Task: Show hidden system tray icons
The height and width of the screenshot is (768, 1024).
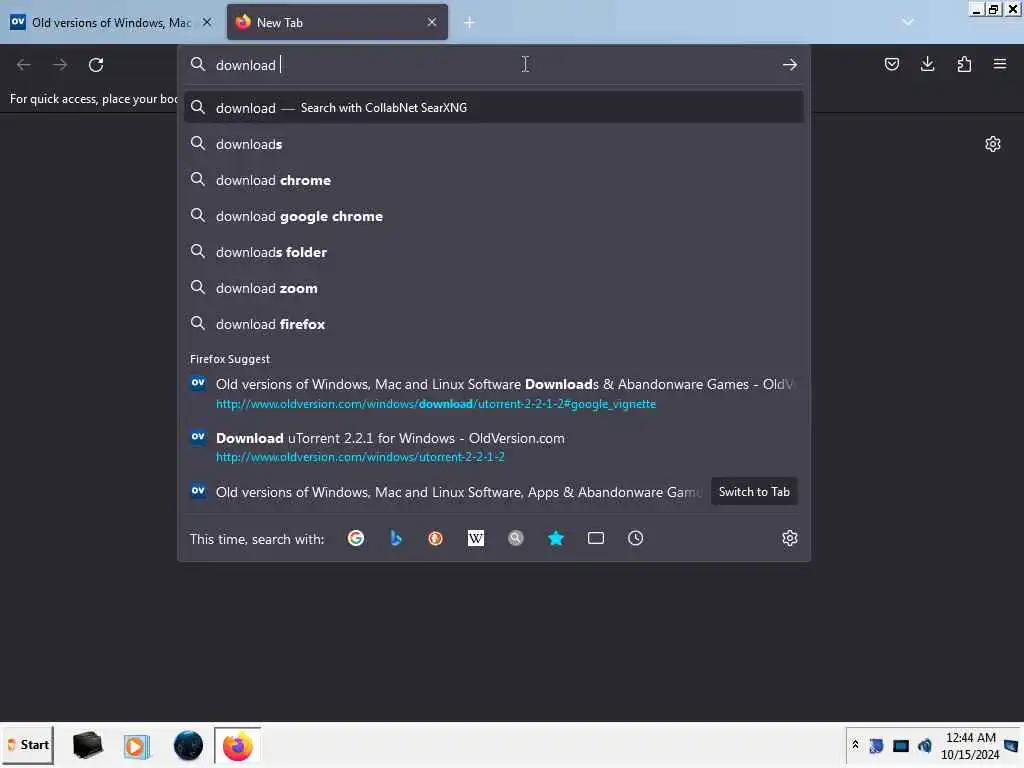Action: point(855,744)
